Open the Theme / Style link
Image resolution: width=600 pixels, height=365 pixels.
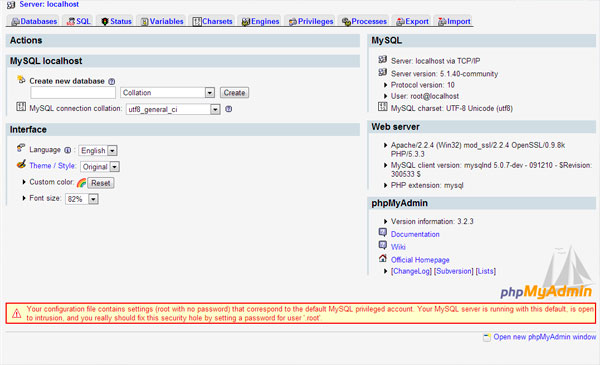point(52,166)
